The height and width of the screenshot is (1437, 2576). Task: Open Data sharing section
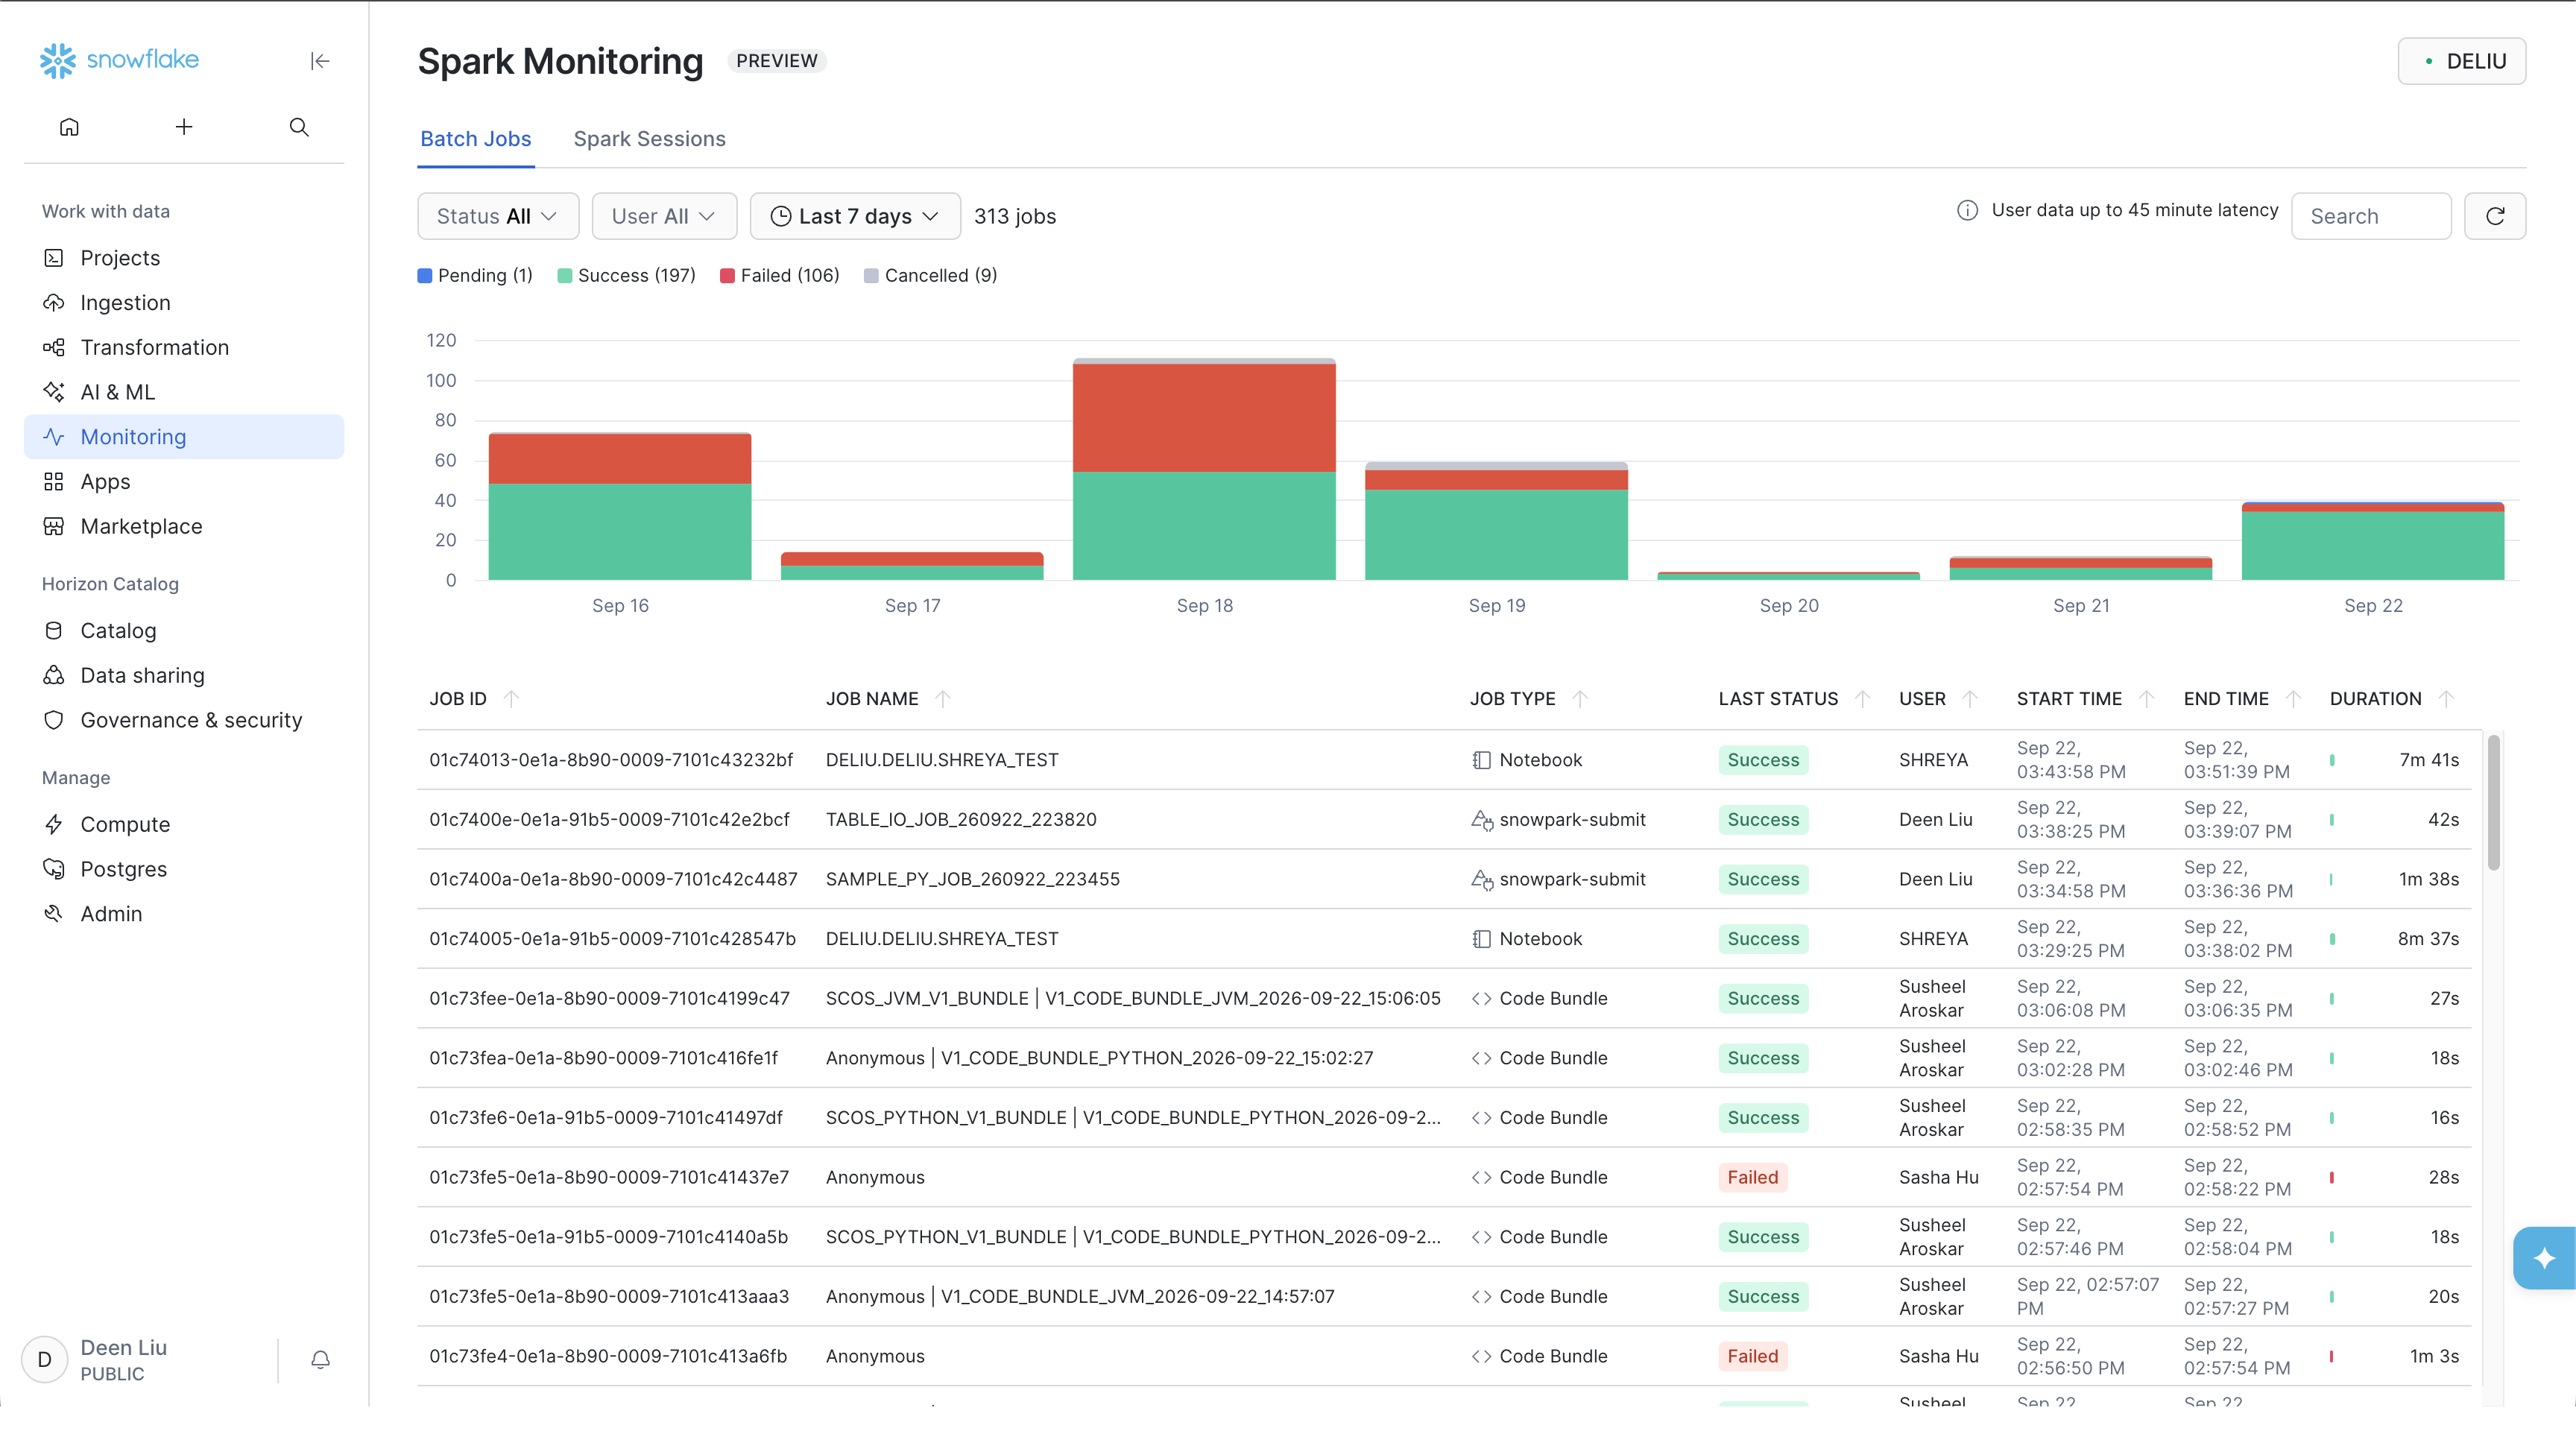click(184, 676)
